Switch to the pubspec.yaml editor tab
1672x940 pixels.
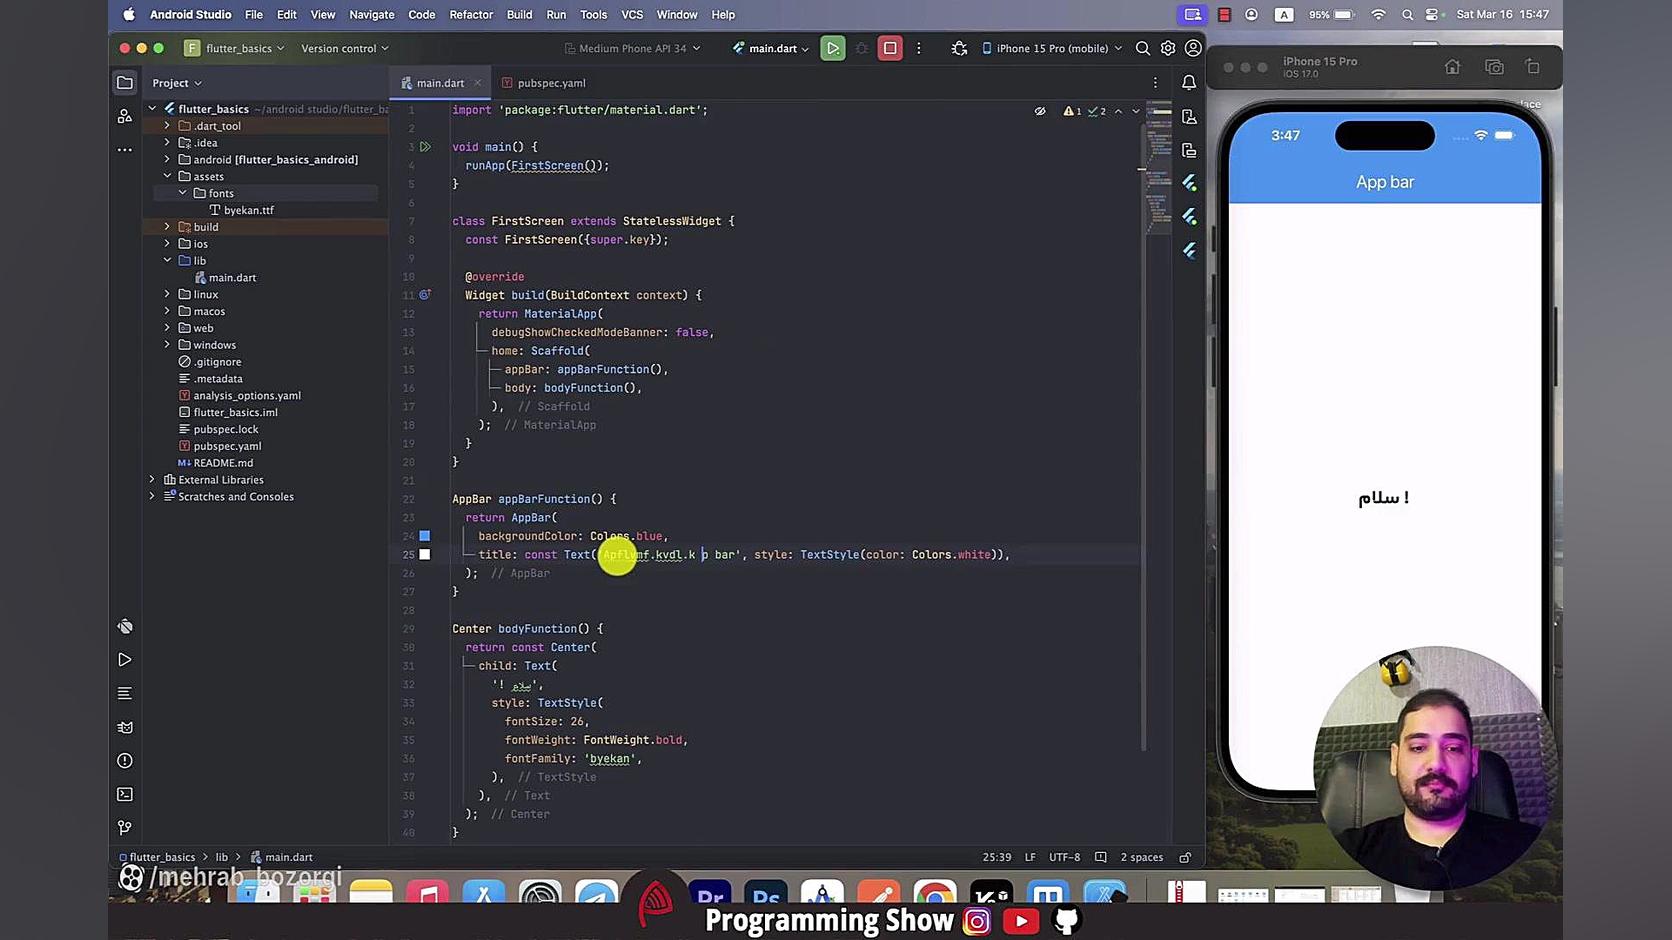point(551,83)
